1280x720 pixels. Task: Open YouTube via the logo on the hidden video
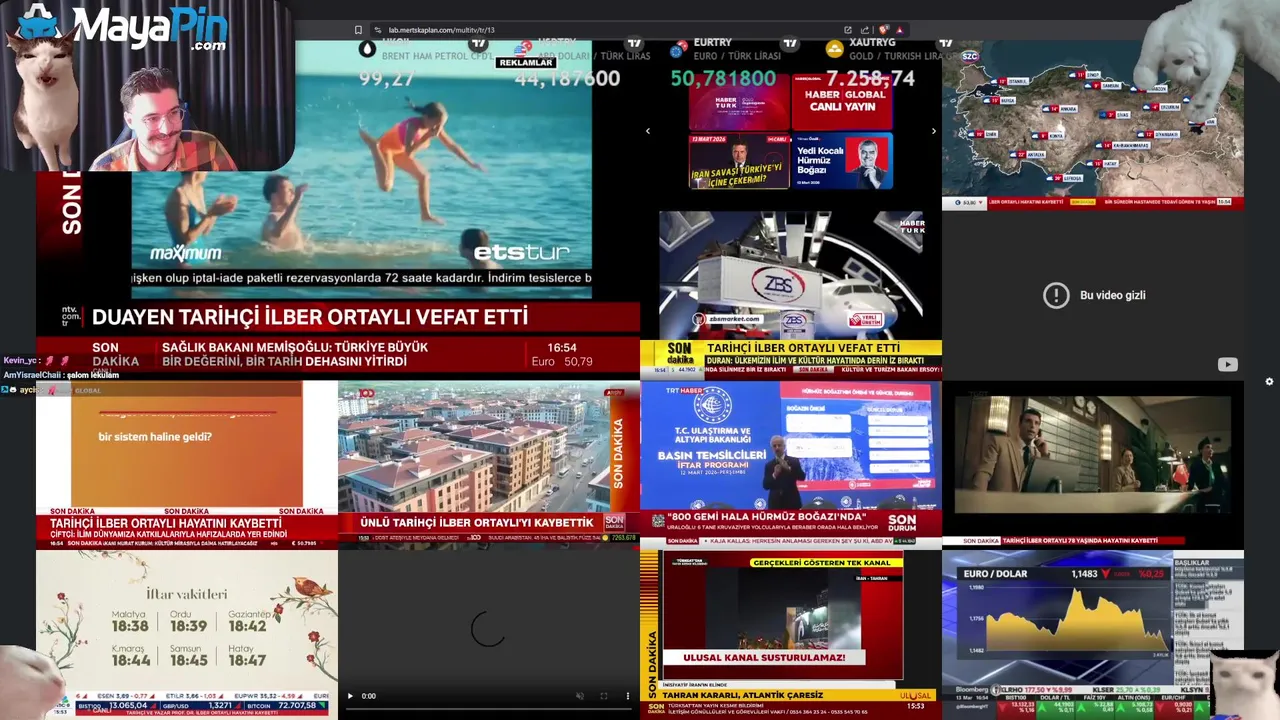coord(1227,365)
